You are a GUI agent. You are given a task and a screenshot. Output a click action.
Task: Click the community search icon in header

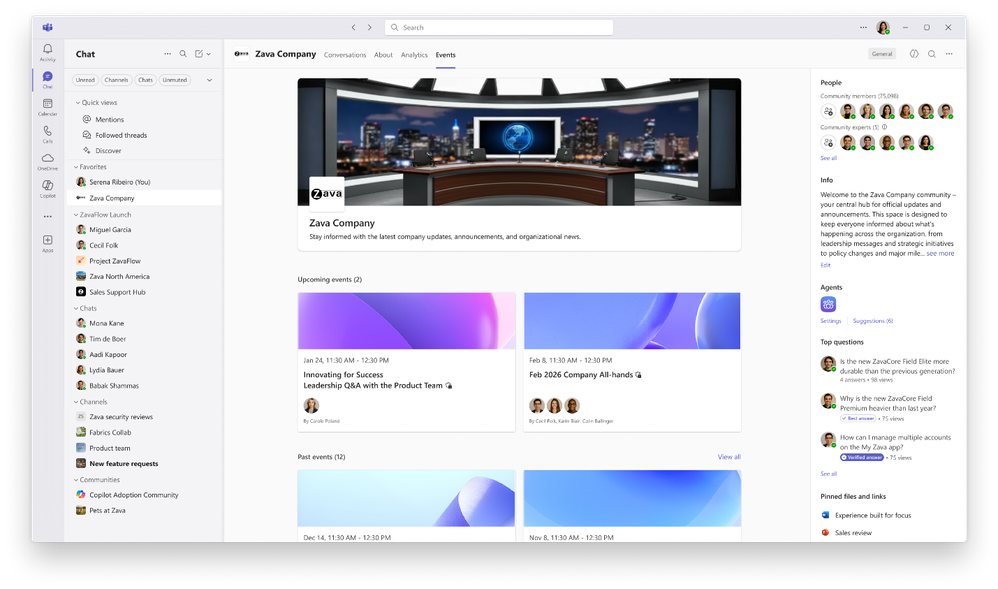point(932,54)
